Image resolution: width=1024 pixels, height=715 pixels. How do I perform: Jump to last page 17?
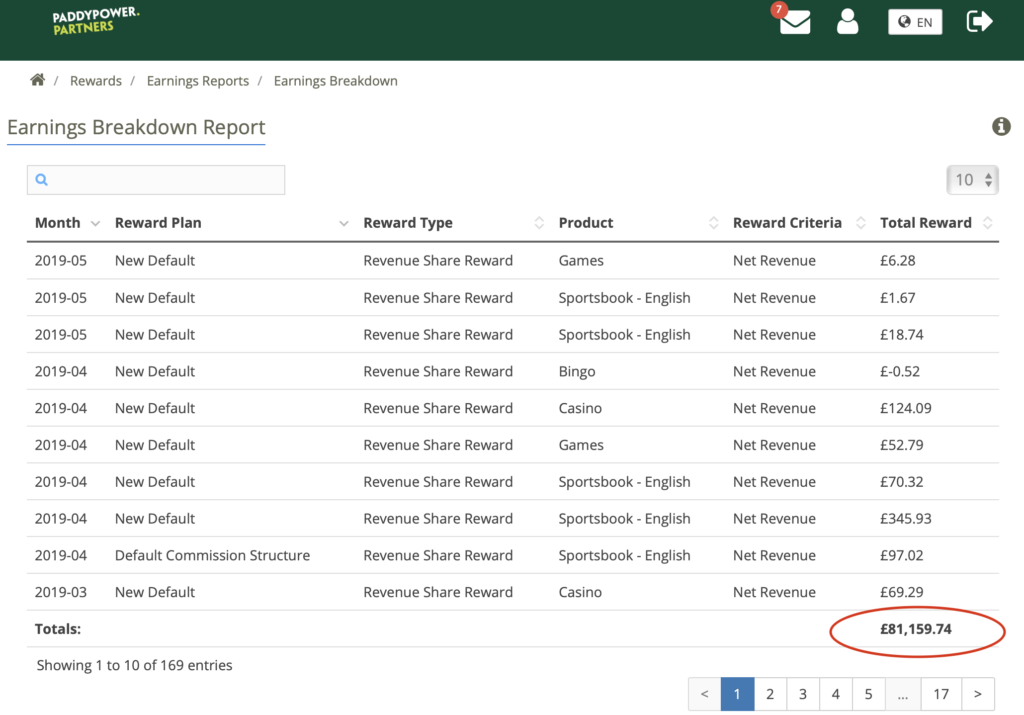[941, 694]
